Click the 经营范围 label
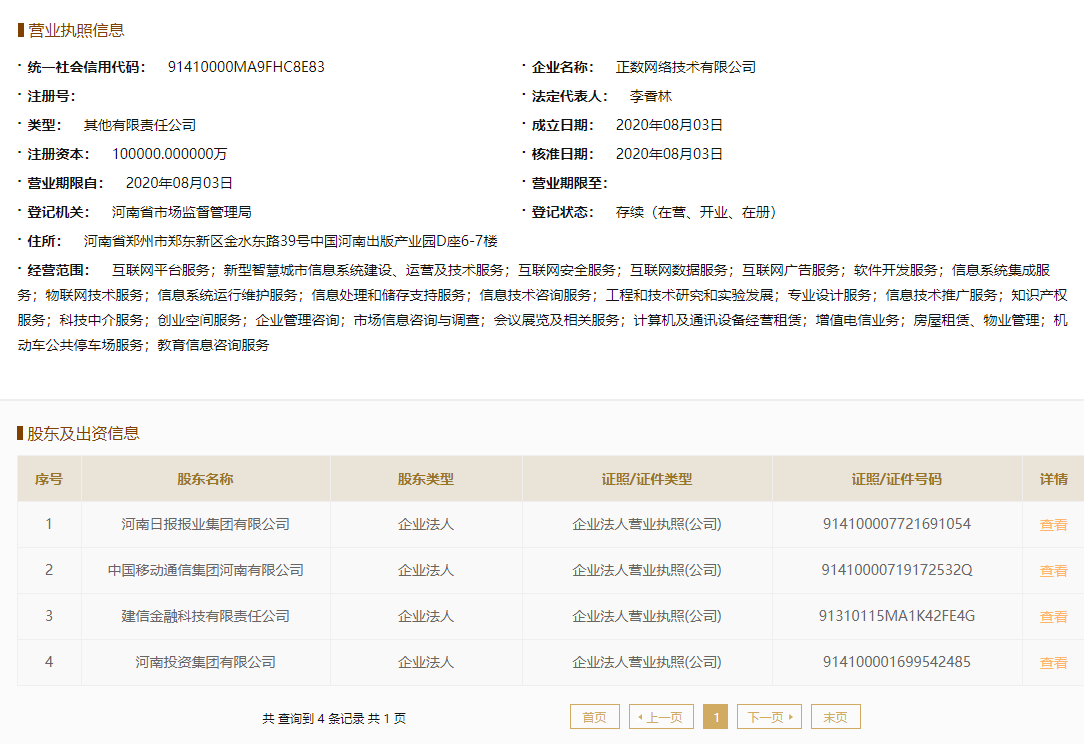 tap(59, 270)
